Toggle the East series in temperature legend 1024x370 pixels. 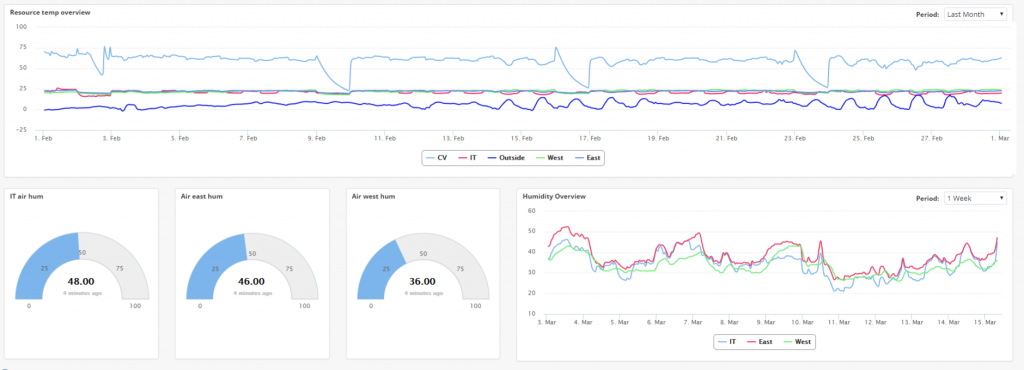pos(587,157)
